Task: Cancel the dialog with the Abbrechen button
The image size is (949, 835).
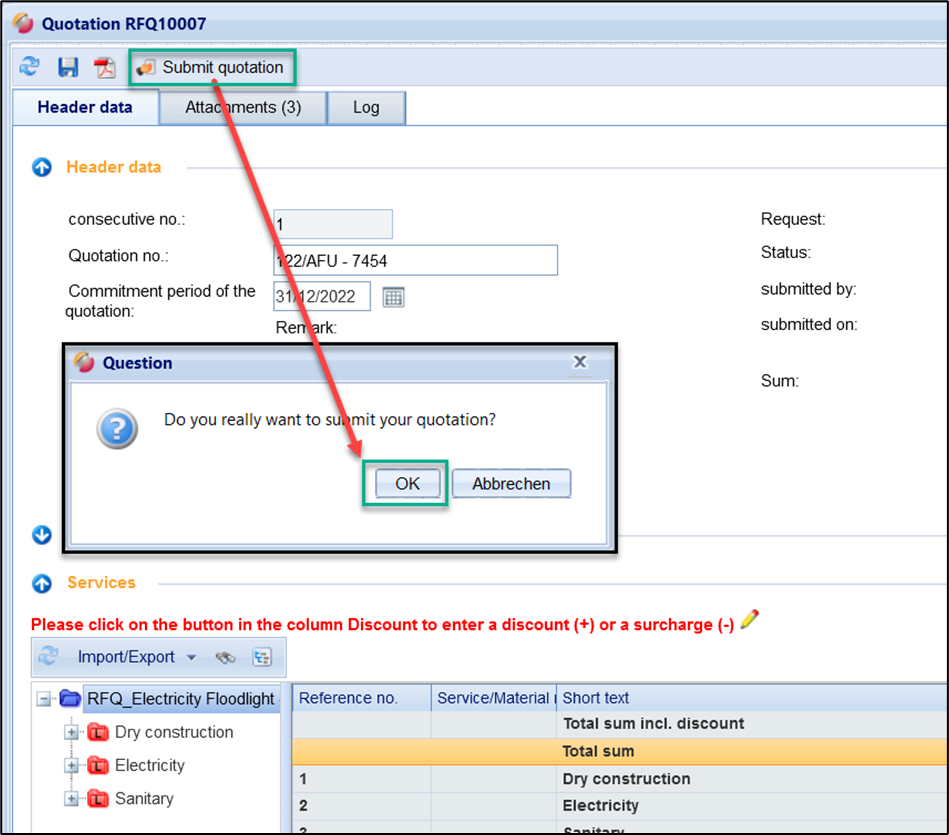Action: (x=511, y=484)
